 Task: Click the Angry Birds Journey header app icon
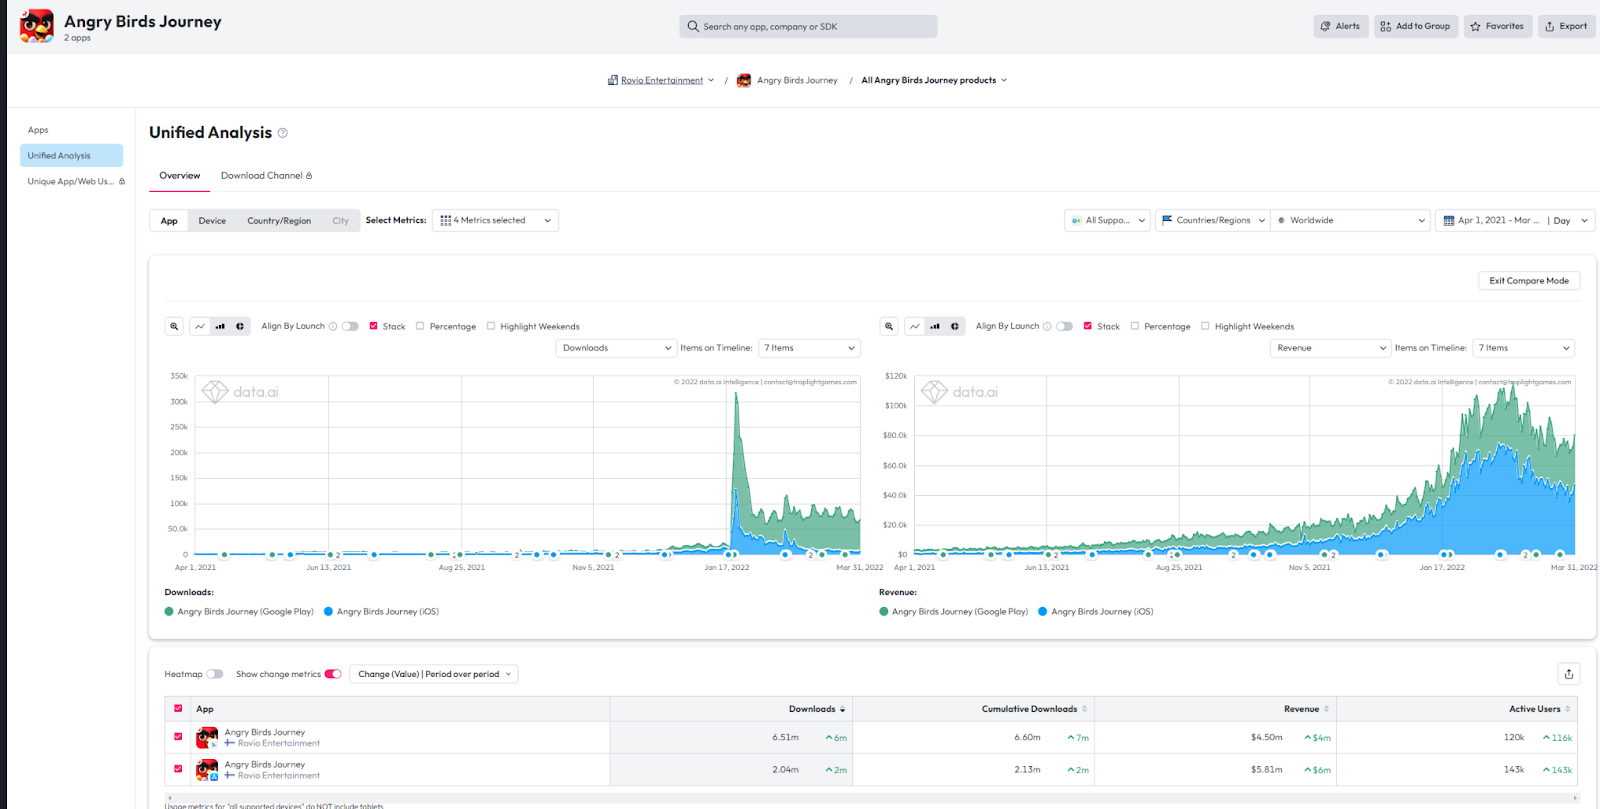coord(37,27)
